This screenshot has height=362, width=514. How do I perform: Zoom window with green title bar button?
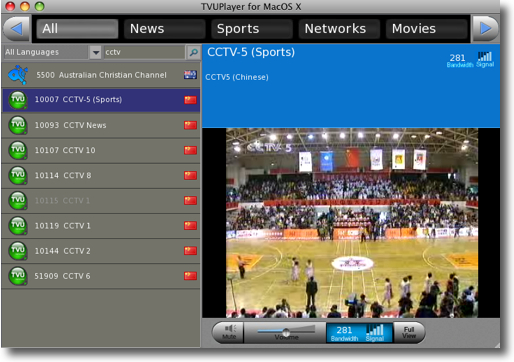40,6
